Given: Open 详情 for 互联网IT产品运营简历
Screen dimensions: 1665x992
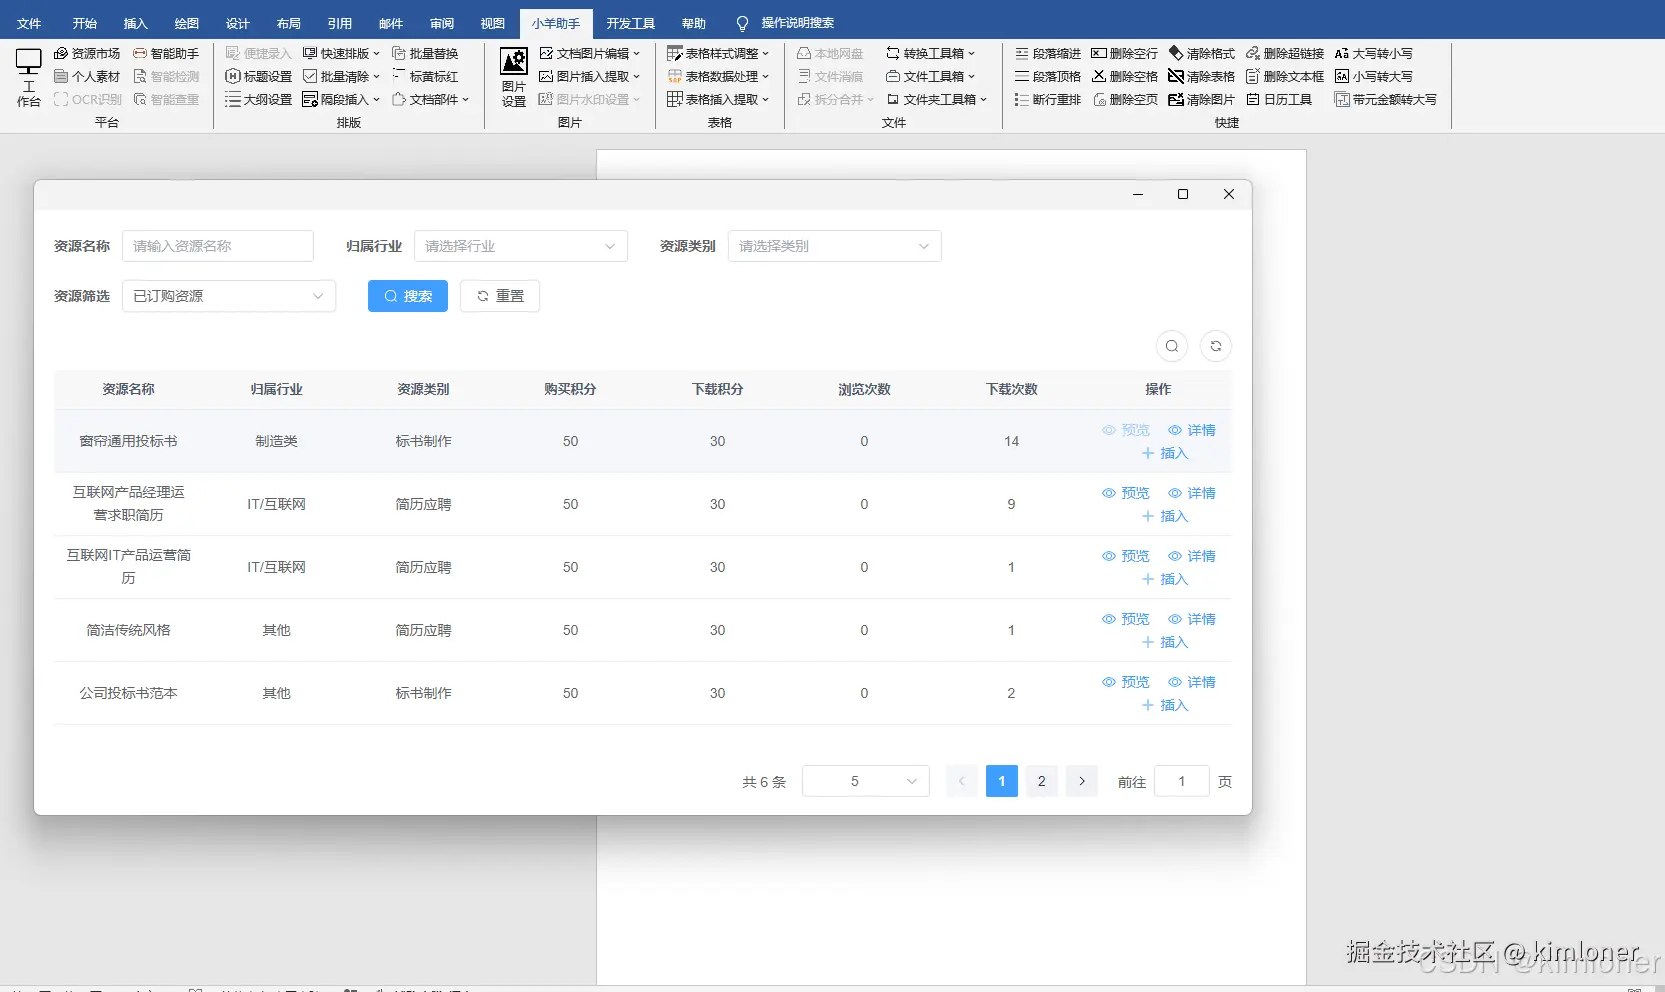Looking at the screenshot, I should pyautogui.click(x=1192, y=556).
